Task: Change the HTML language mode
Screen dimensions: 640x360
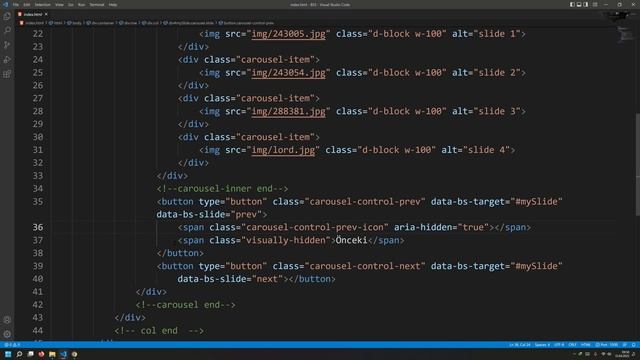Action: [586, 345]
